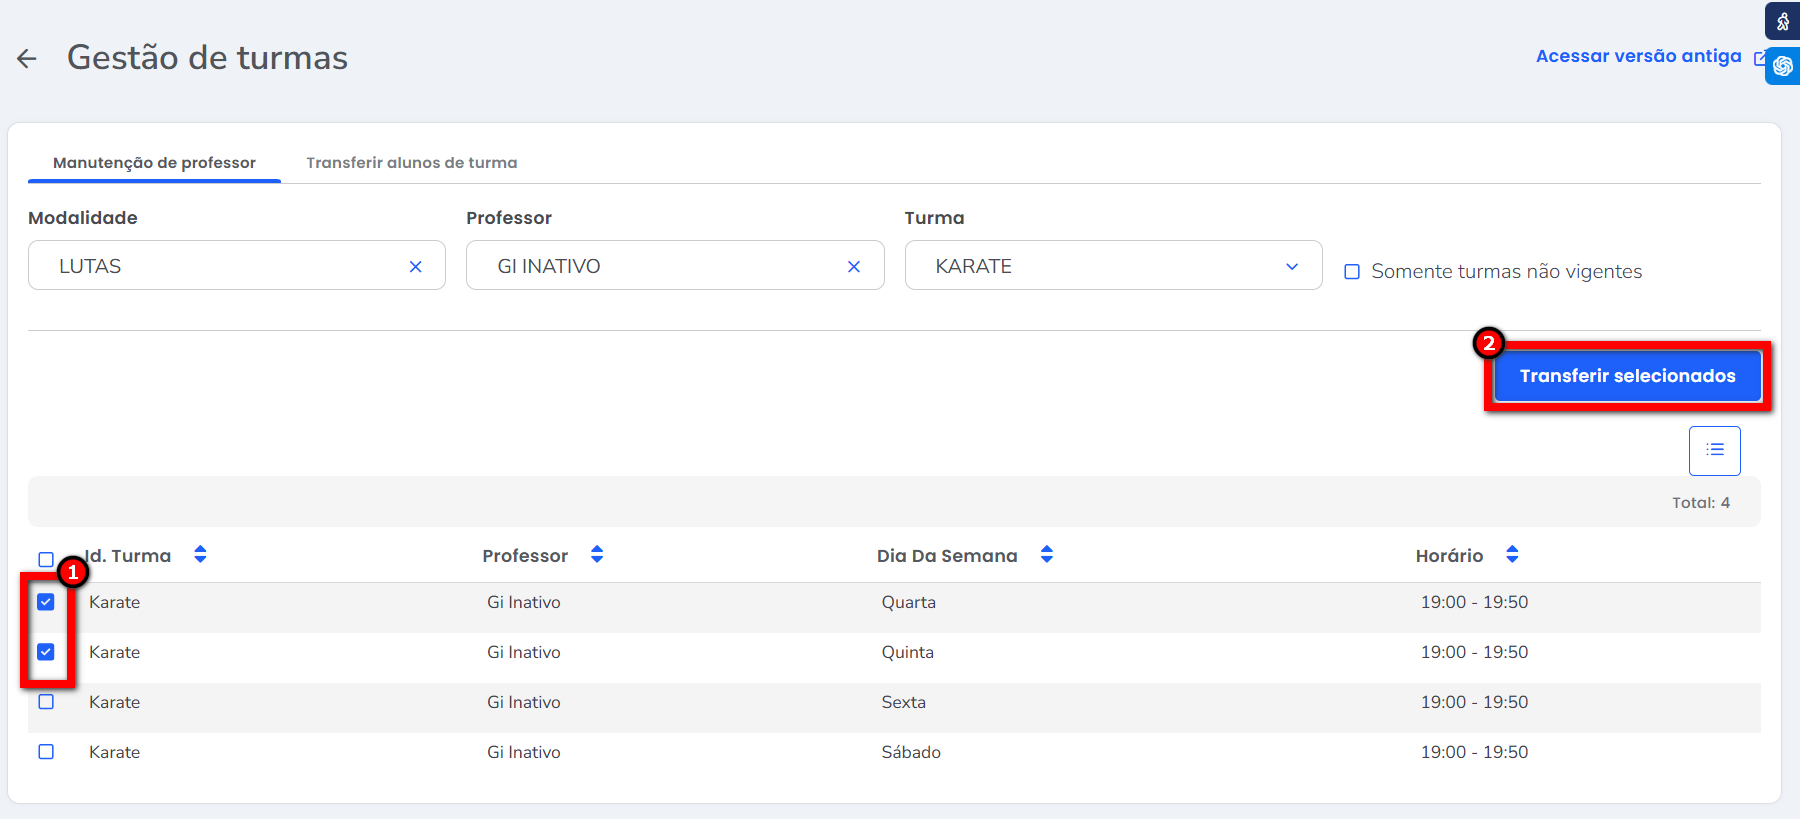
Task: Open the list view options icon
Action: click(1714, 451)
